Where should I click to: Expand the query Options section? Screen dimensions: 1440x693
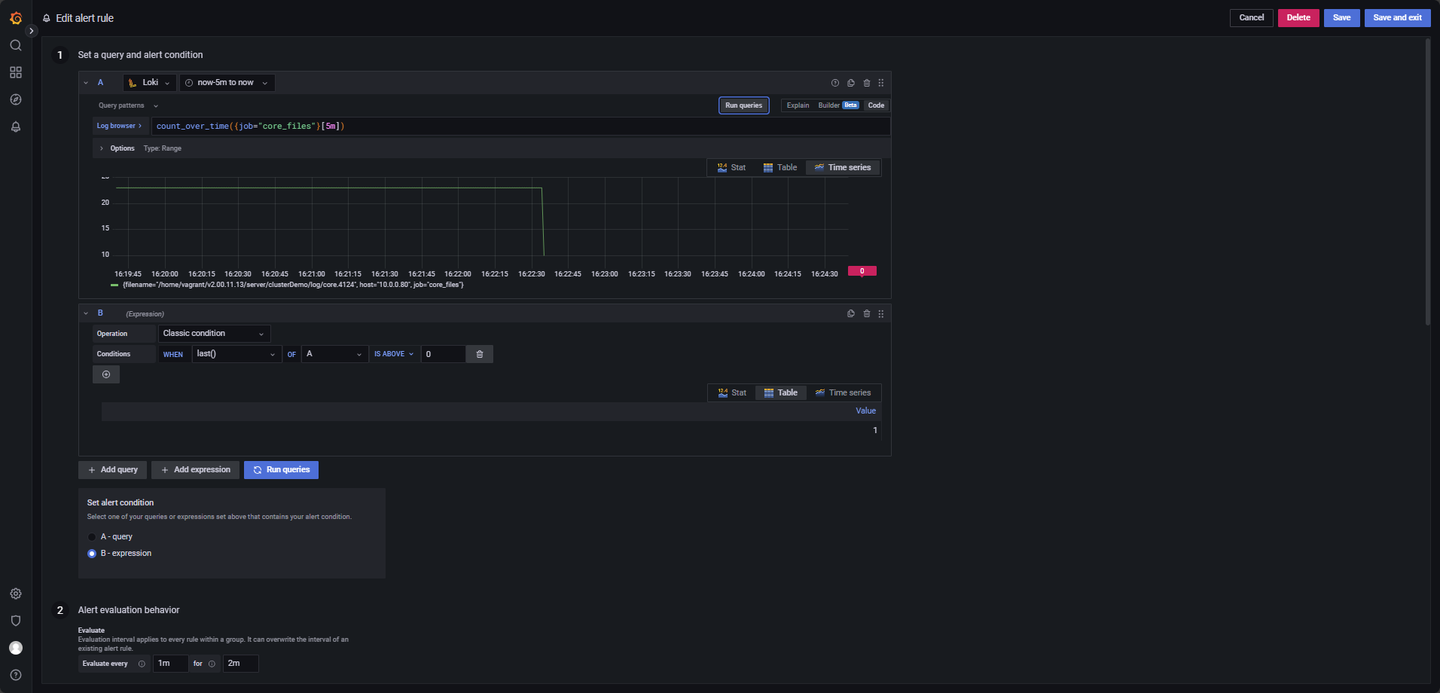tap(116, 148)
